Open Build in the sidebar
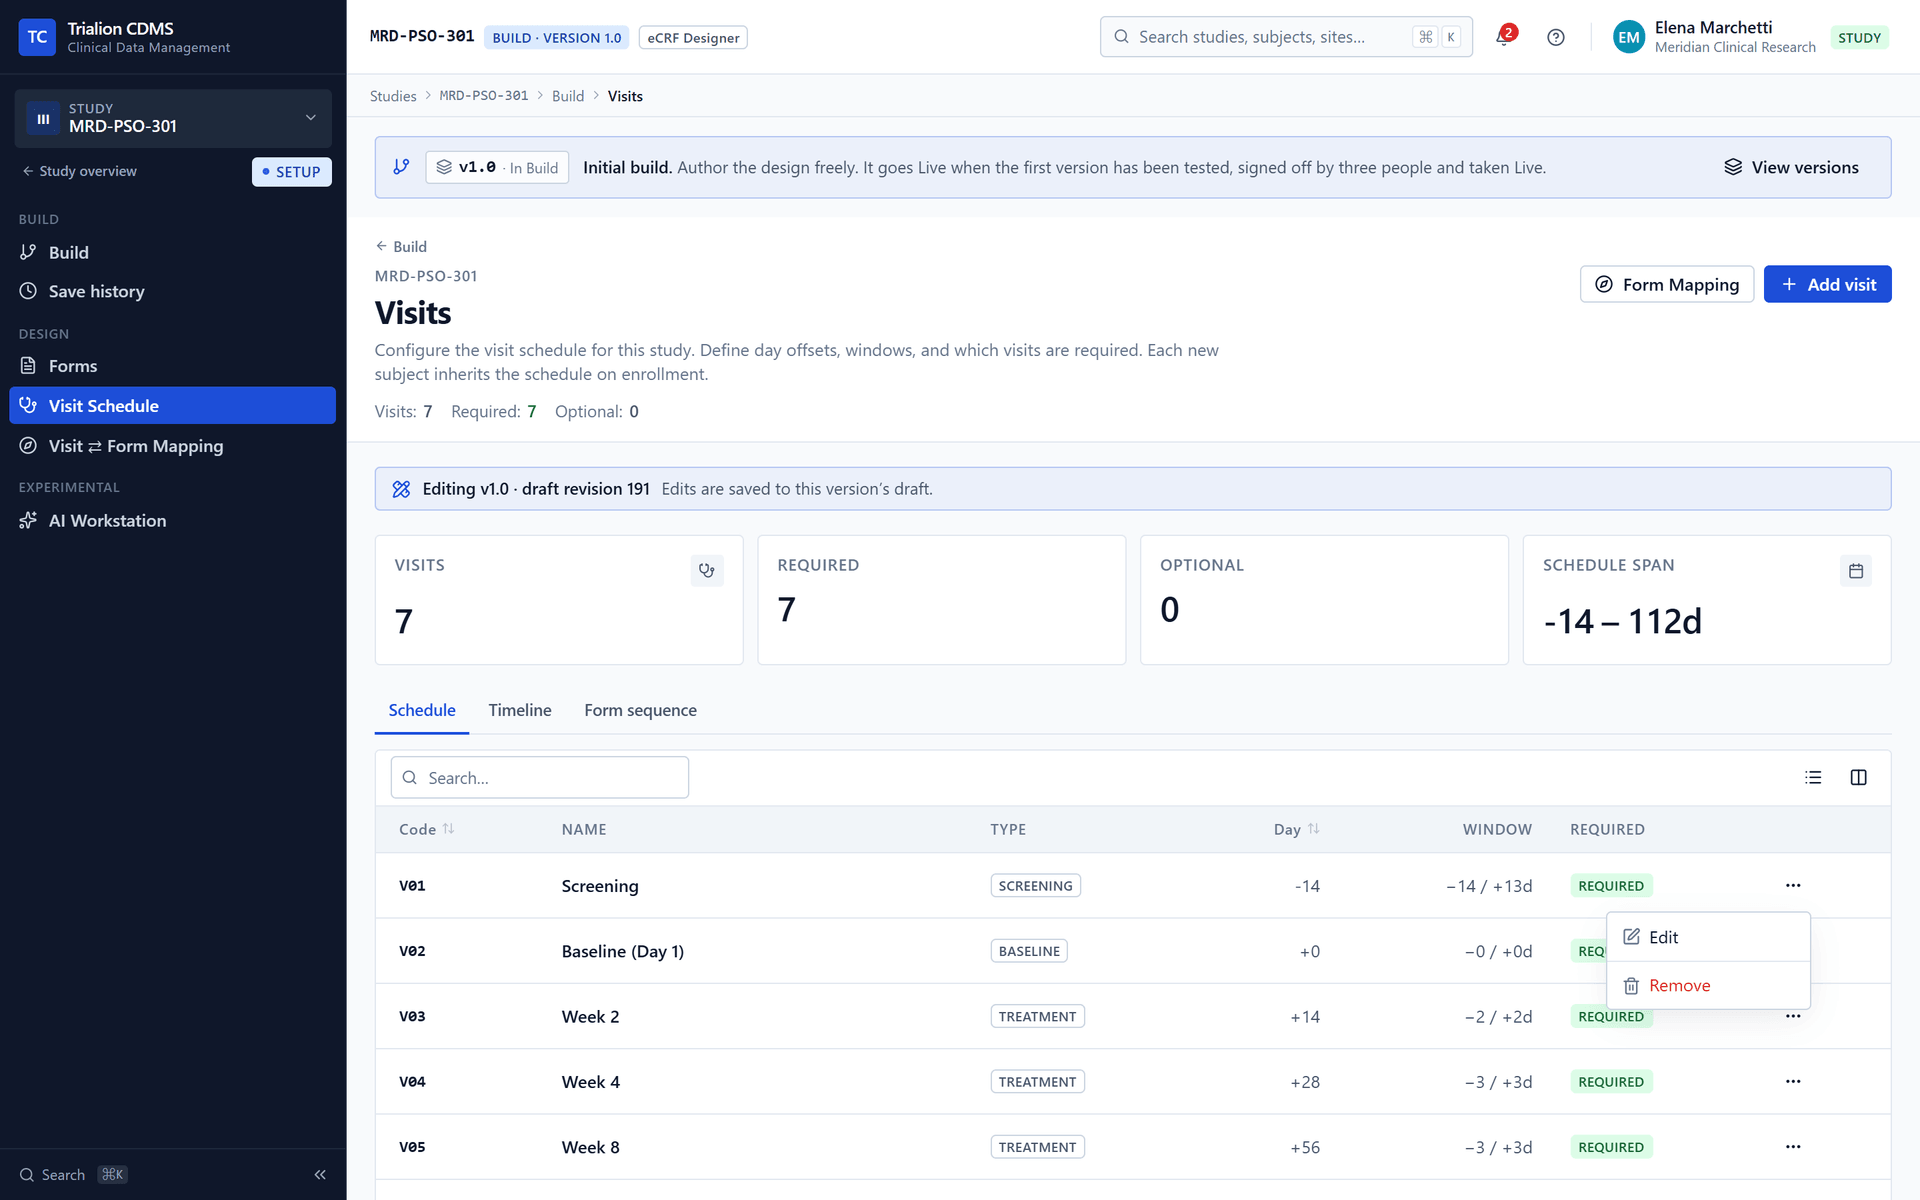Image resolution: width=1920 pixels, height=1200 pixels. tap(172, 252)
